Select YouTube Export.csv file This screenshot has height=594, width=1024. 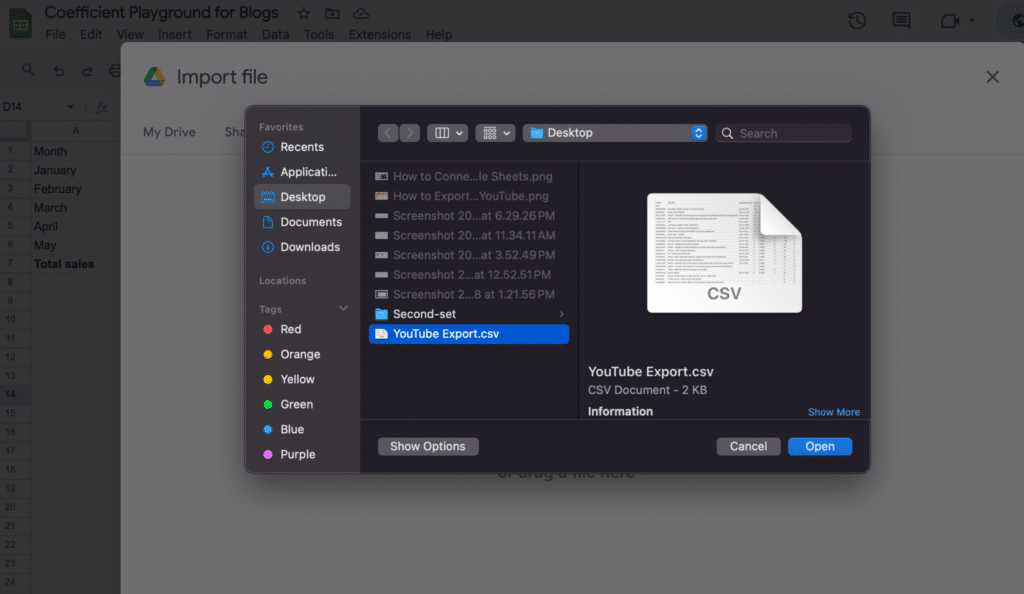[469, 334]
